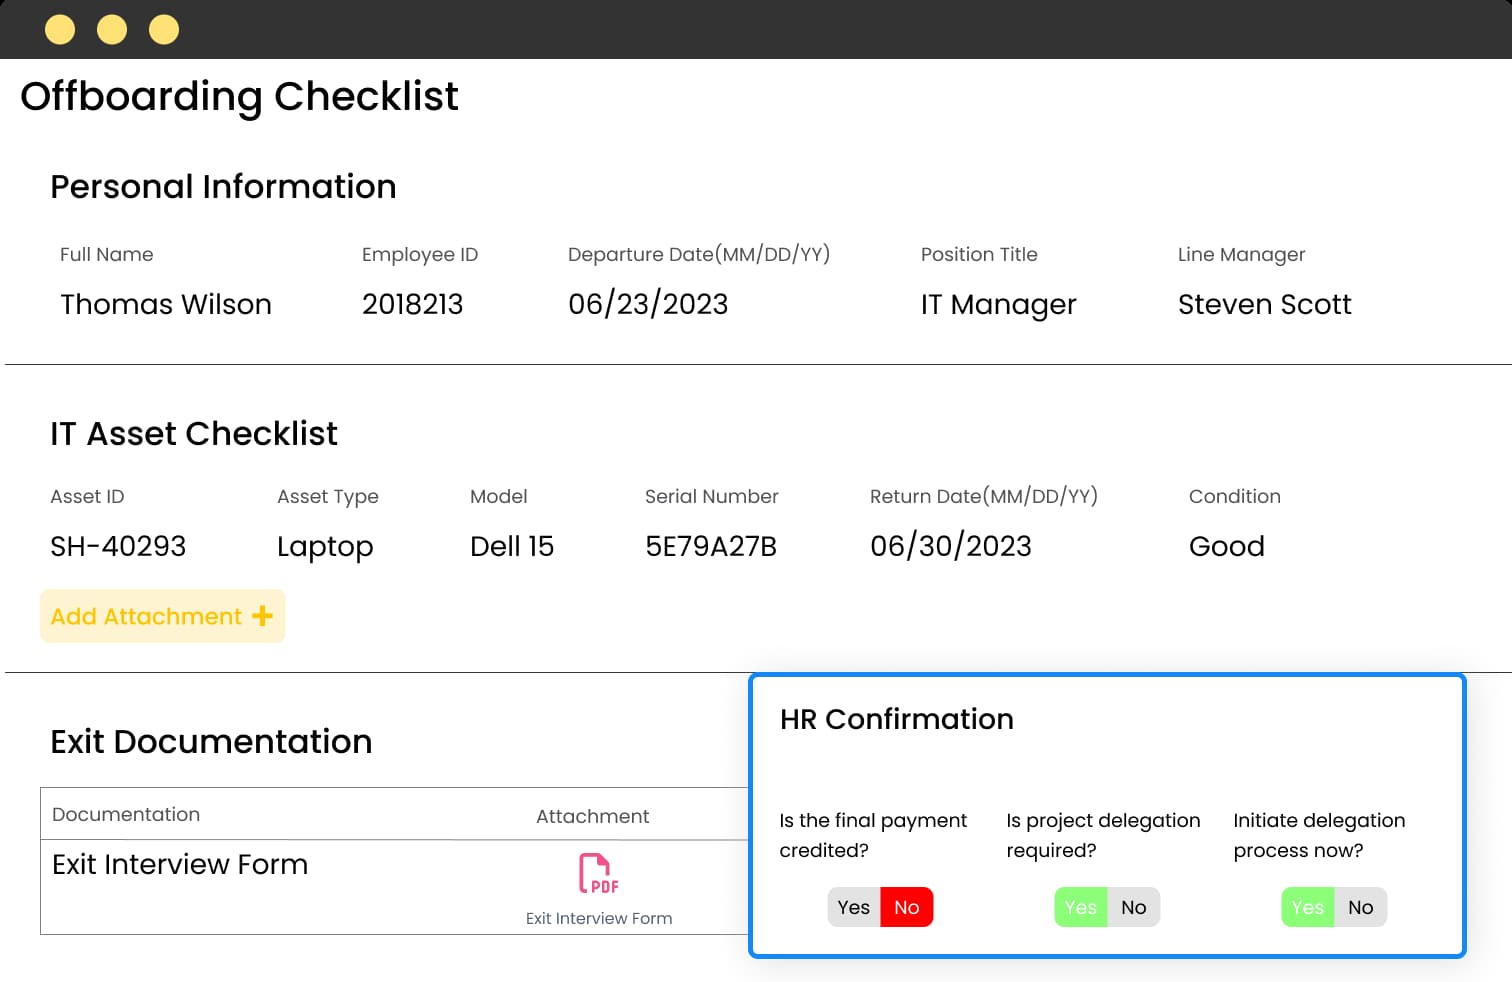Click the plus icon on Add Attachment
The height and width of the screenshot is (982, 1512).
[263, 616]
